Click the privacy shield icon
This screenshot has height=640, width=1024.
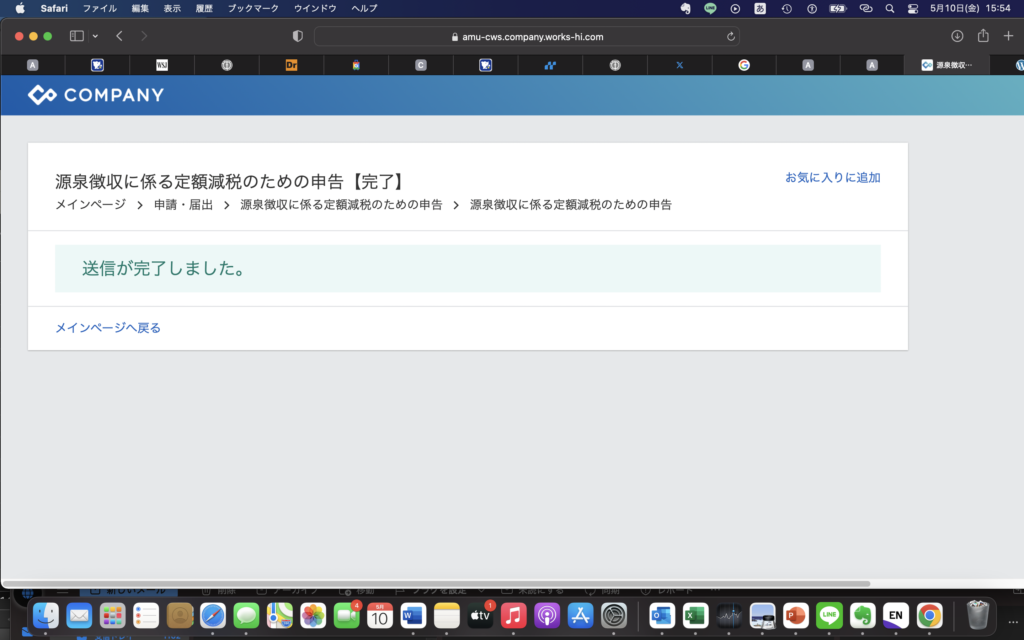point(297,36)
